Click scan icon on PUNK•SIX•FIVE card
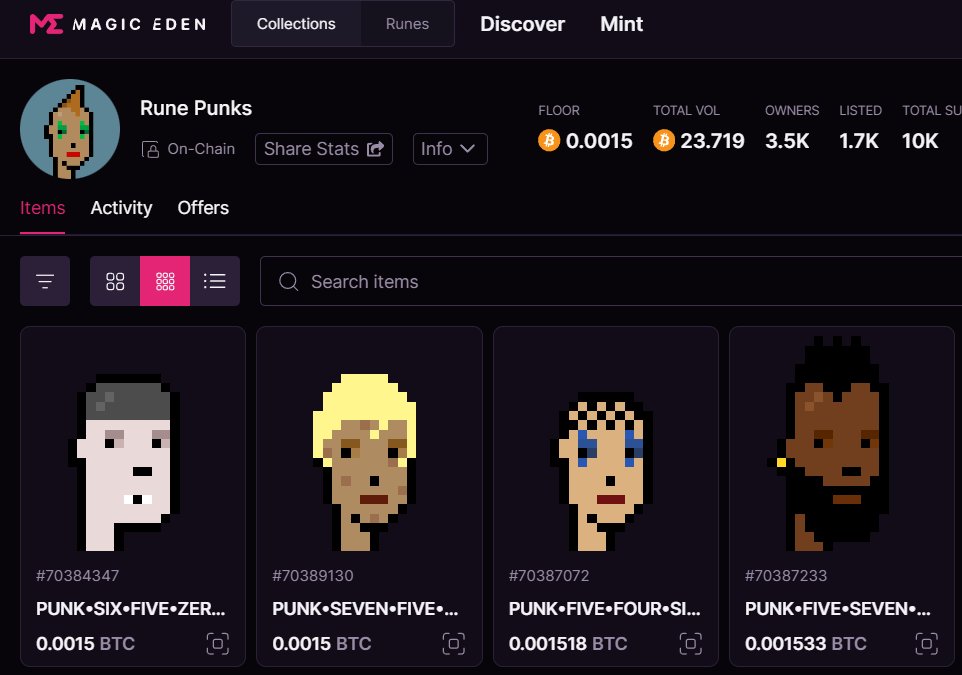 (x=217, y=644)
